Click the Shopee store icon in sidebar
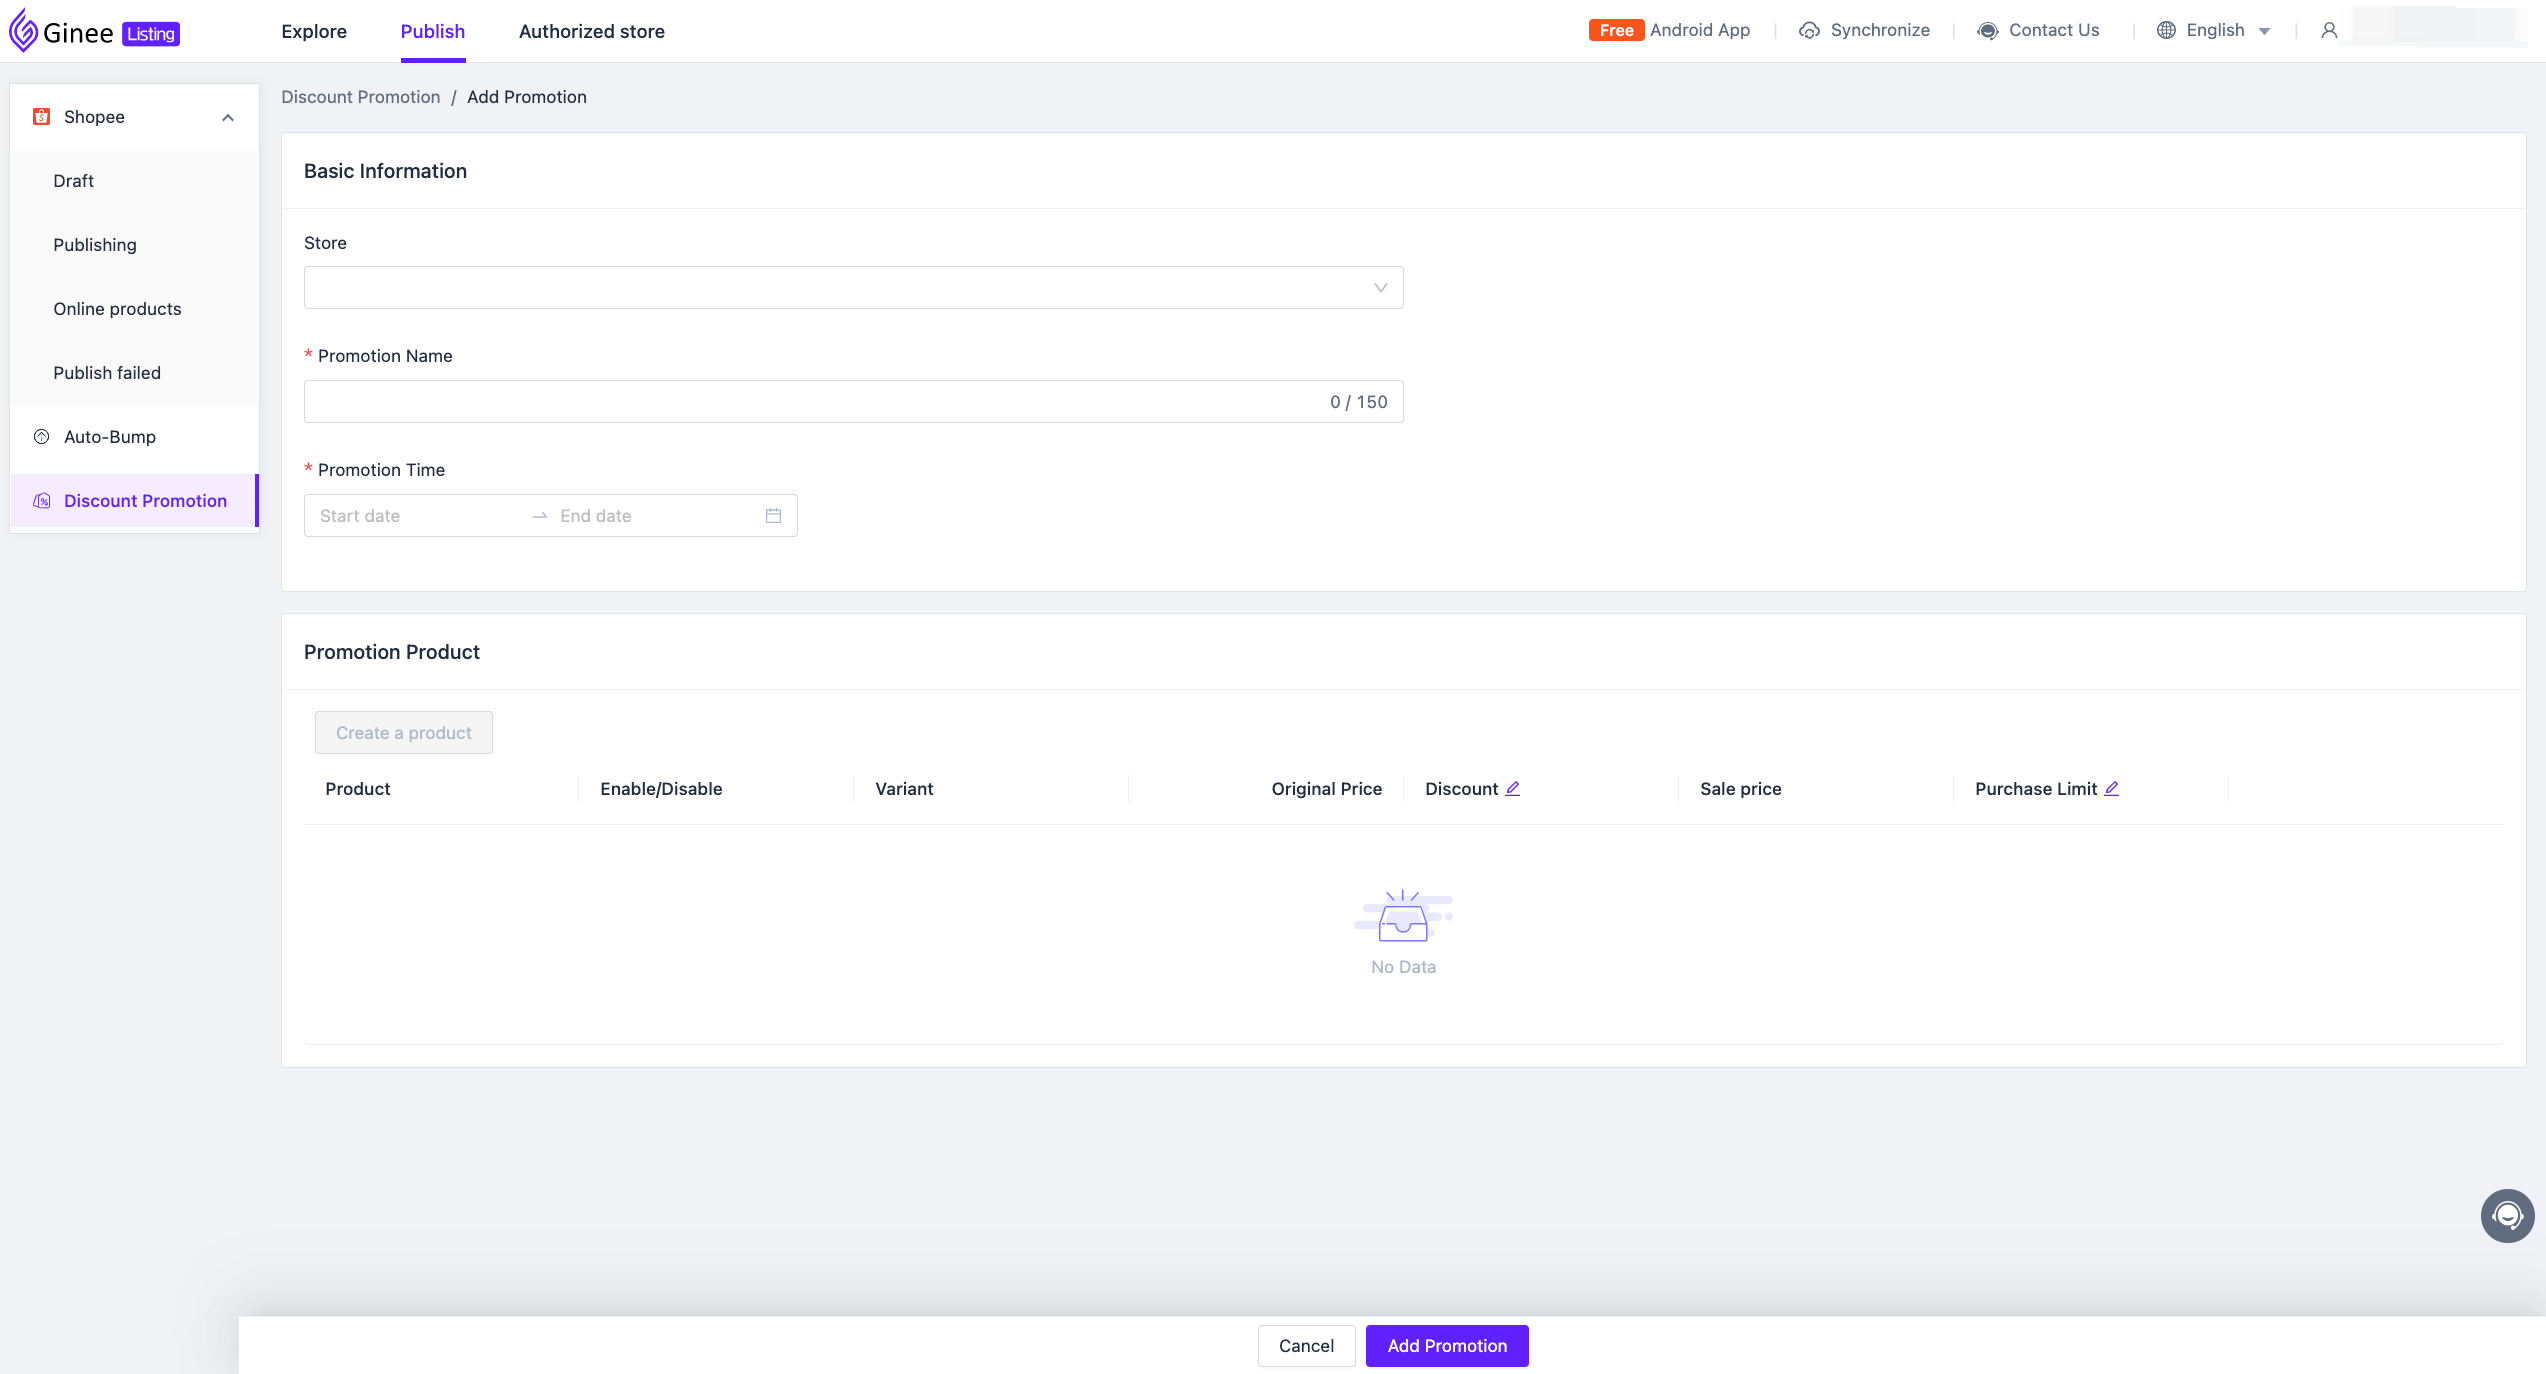Screen dimensions: 2546x1374 41,117
